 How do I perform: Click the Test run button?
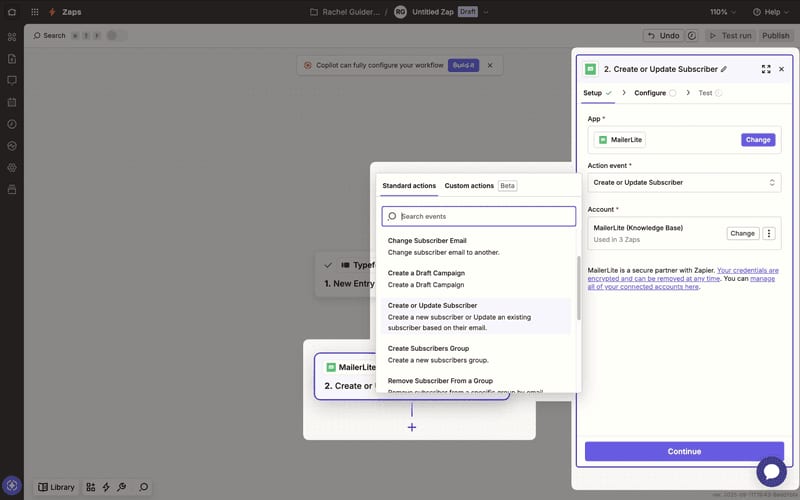click(731, 36)
